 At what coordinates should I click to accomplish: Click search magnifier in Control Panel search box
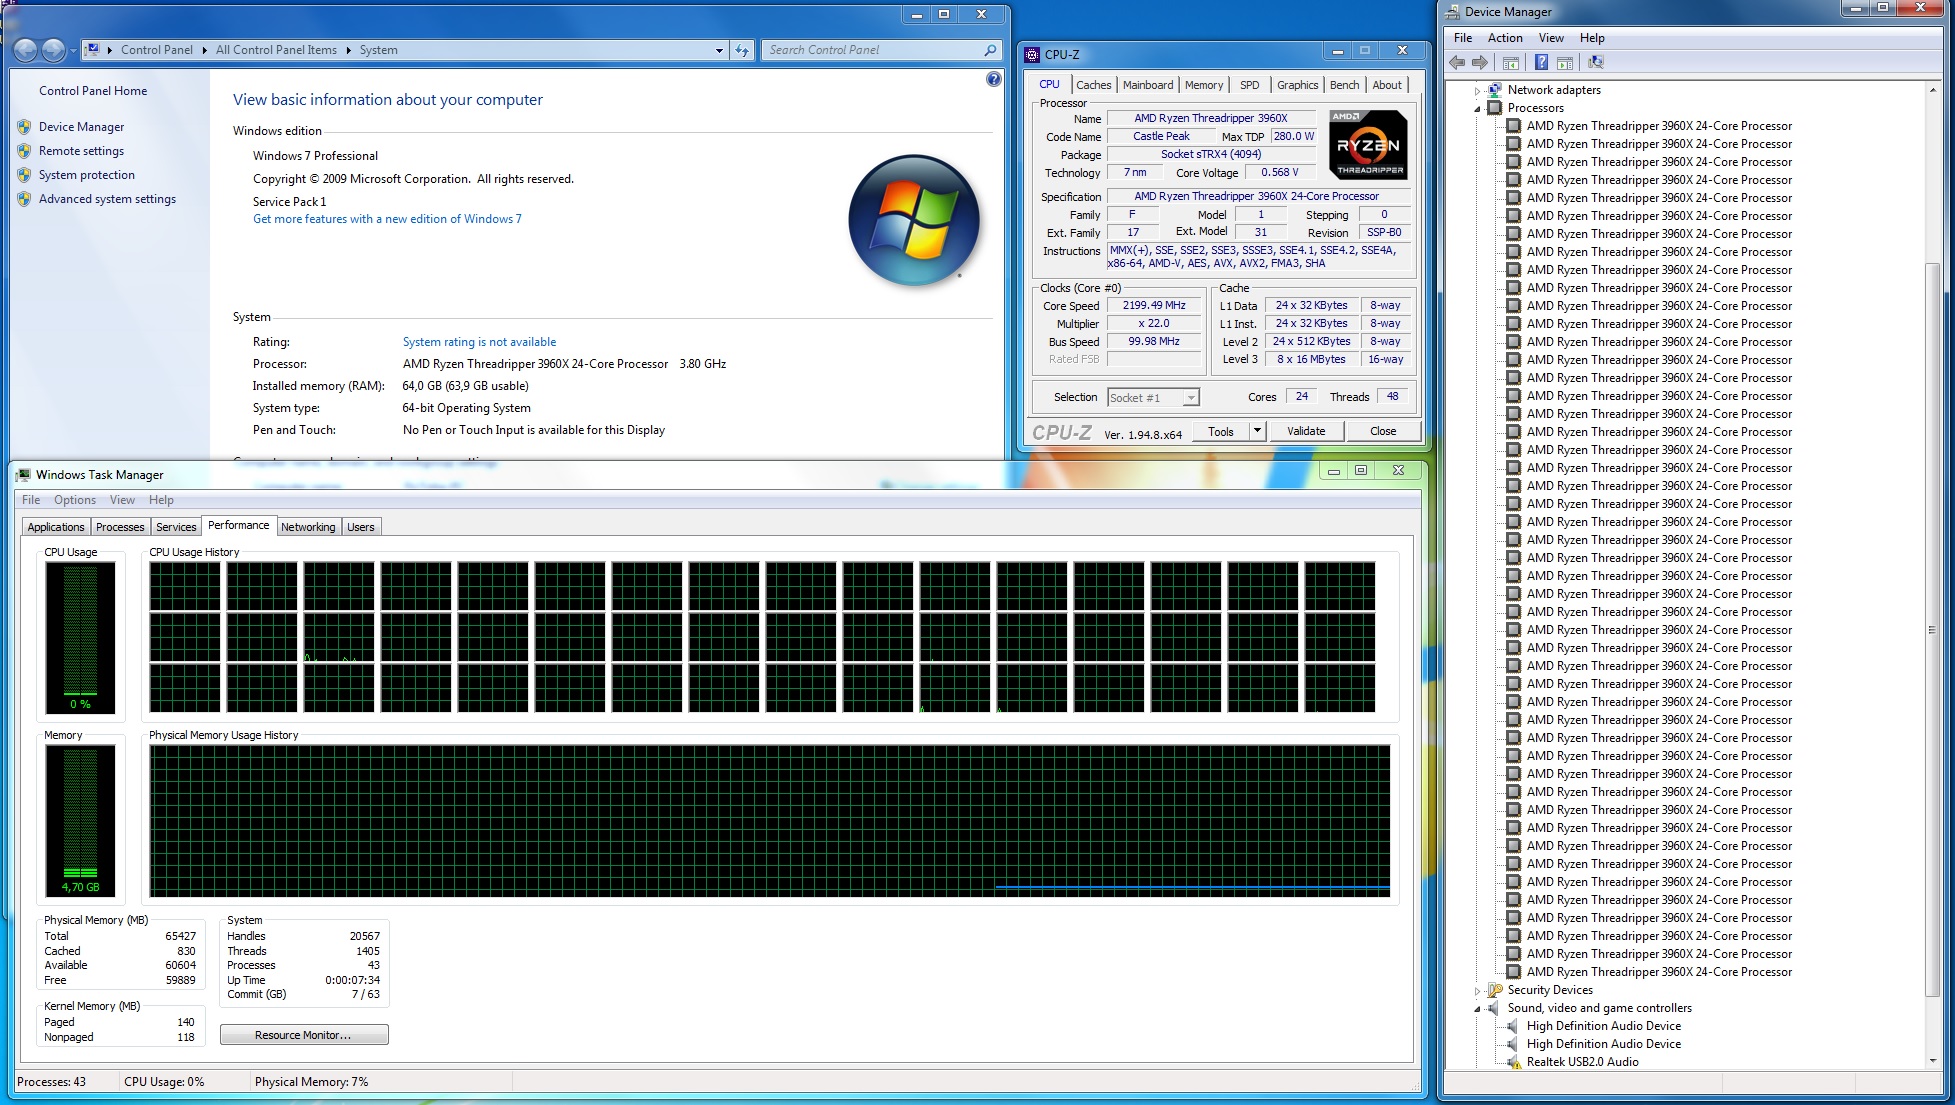point(990,50)
